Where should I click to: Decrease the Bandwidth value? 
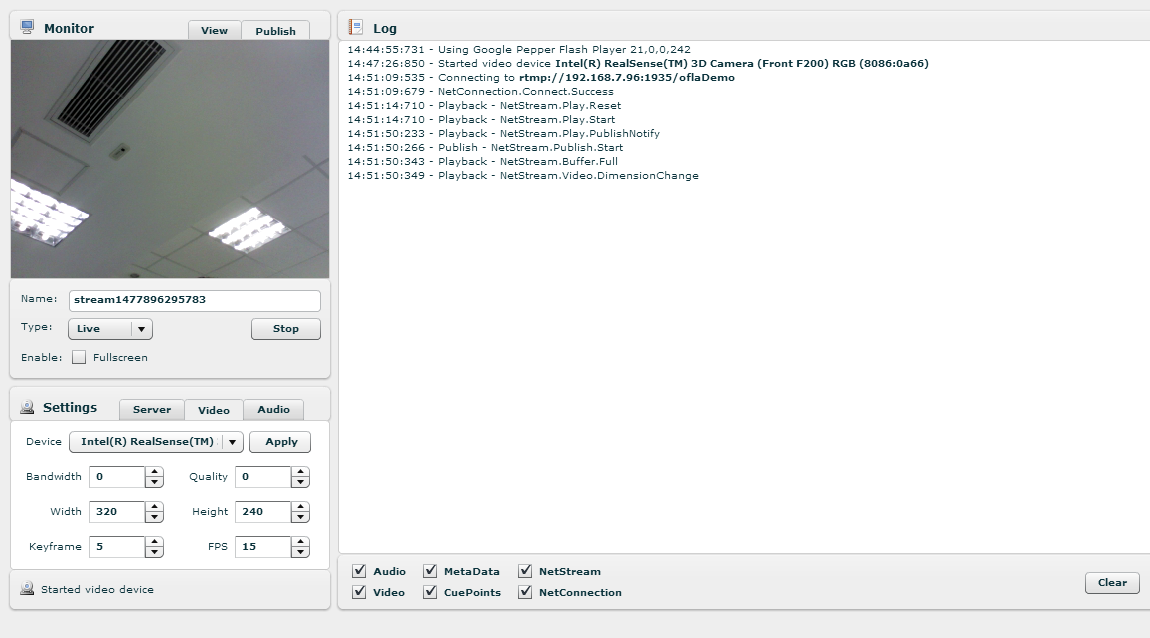tap(154, 482)
